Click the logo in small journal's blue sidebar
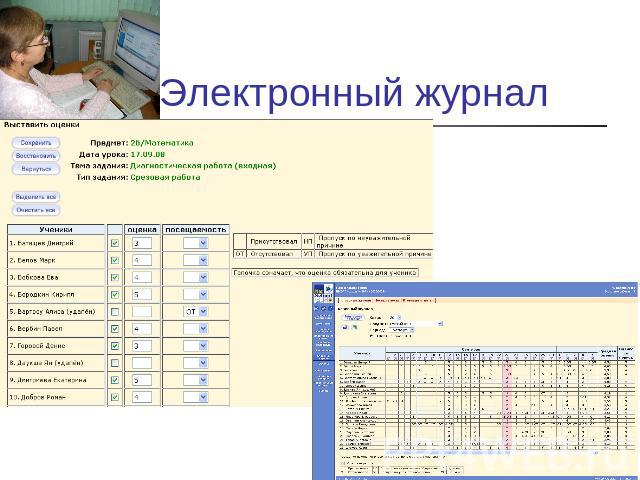Screen dimensions: 640x480 click(323, 291)
